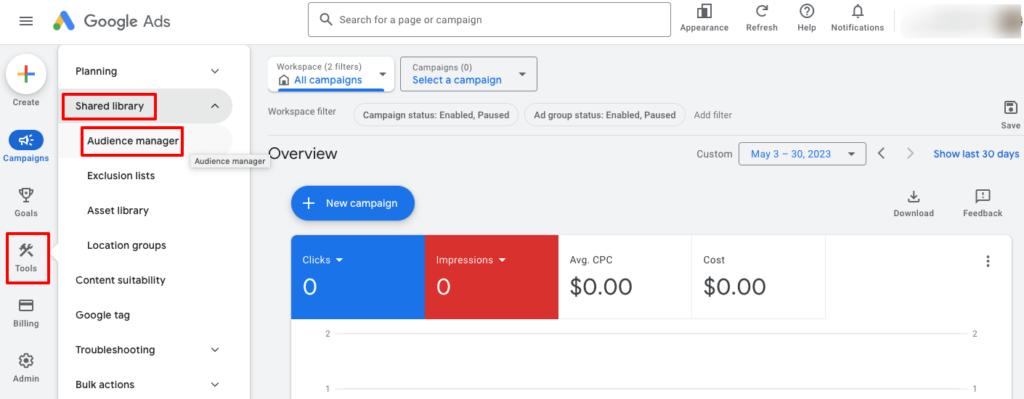This screenshot has width=1024, height=399.
Task: Click the New campaign button
Action: pyautogui.click(x=353, y=203)
